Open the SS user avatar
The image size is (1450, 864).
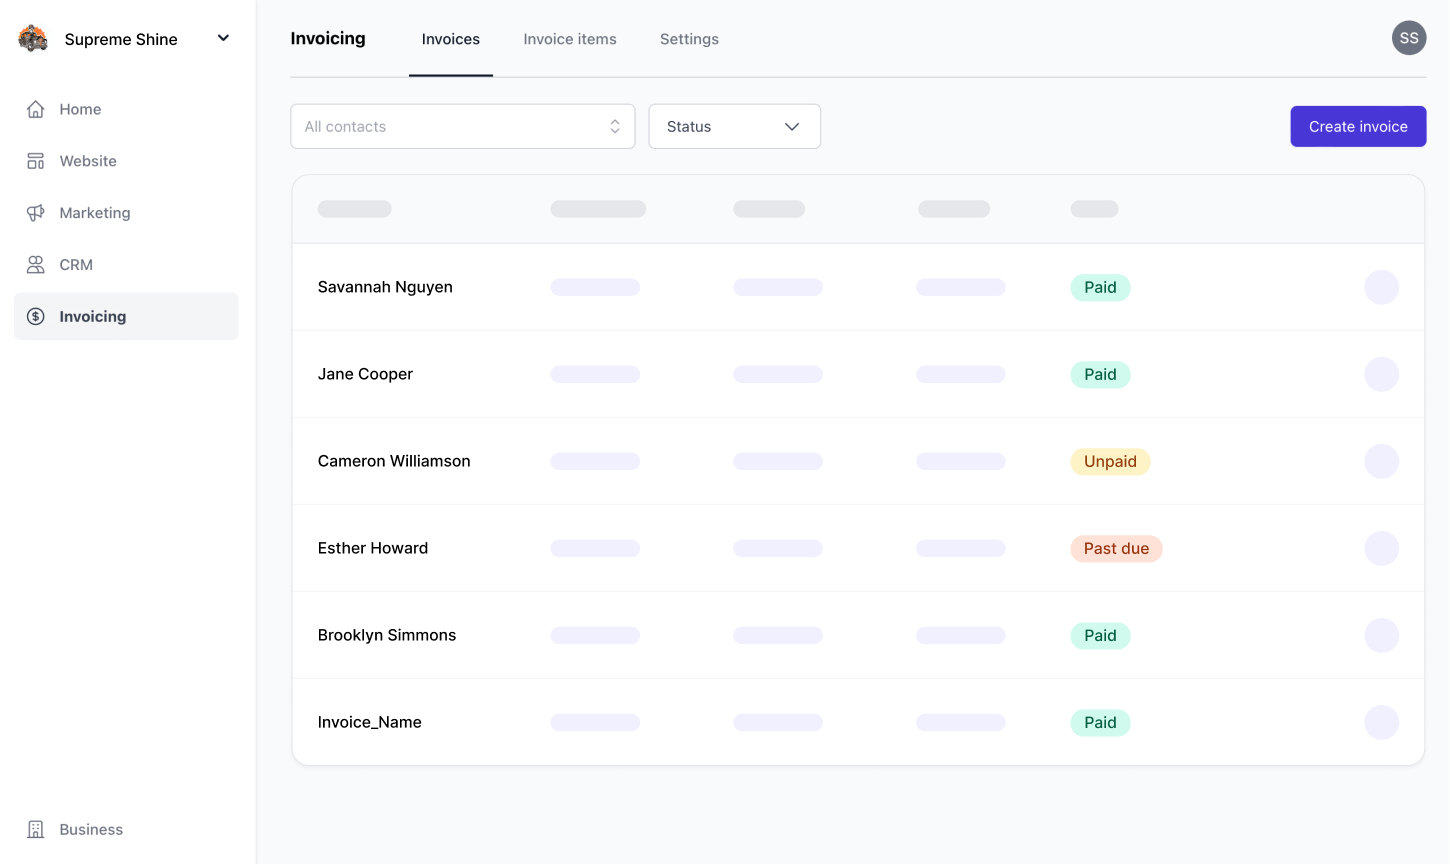coord(1408,38)
